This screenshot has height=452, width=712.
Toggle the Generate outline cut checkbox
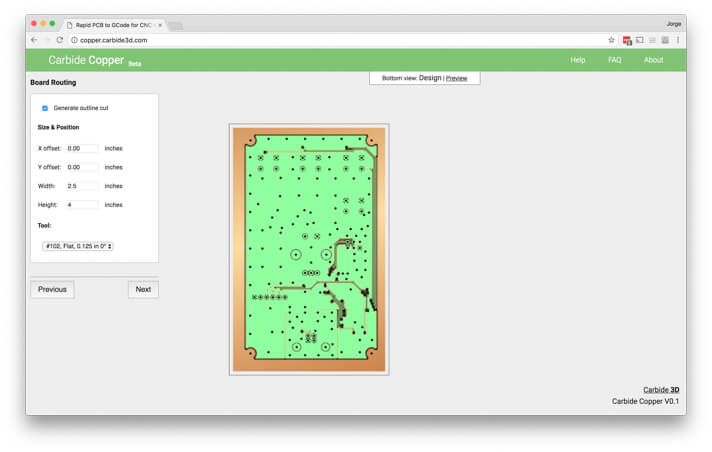(x=44, y=108)
